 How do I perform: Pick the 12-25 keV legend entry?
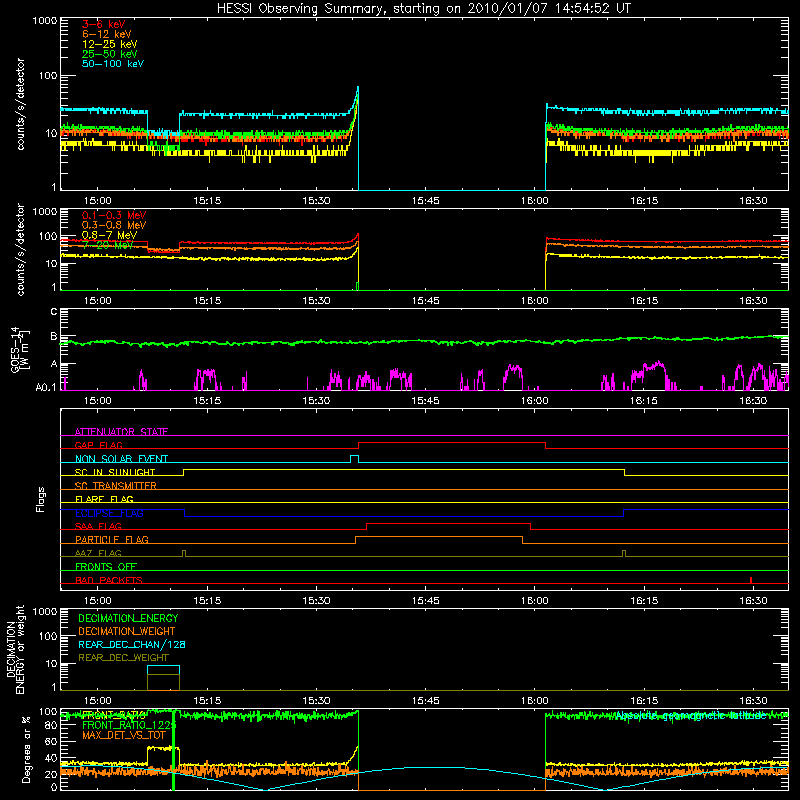click(110, 44)
